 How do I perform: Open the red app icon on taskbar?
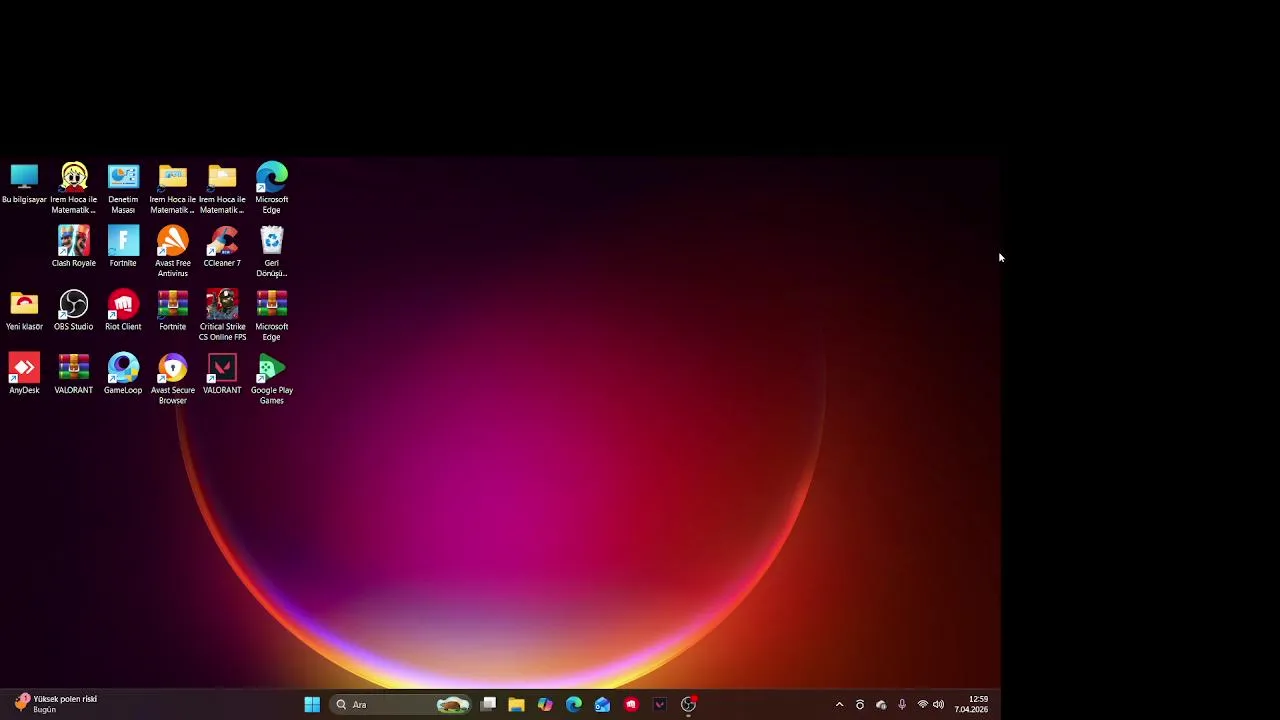[631, 705]
